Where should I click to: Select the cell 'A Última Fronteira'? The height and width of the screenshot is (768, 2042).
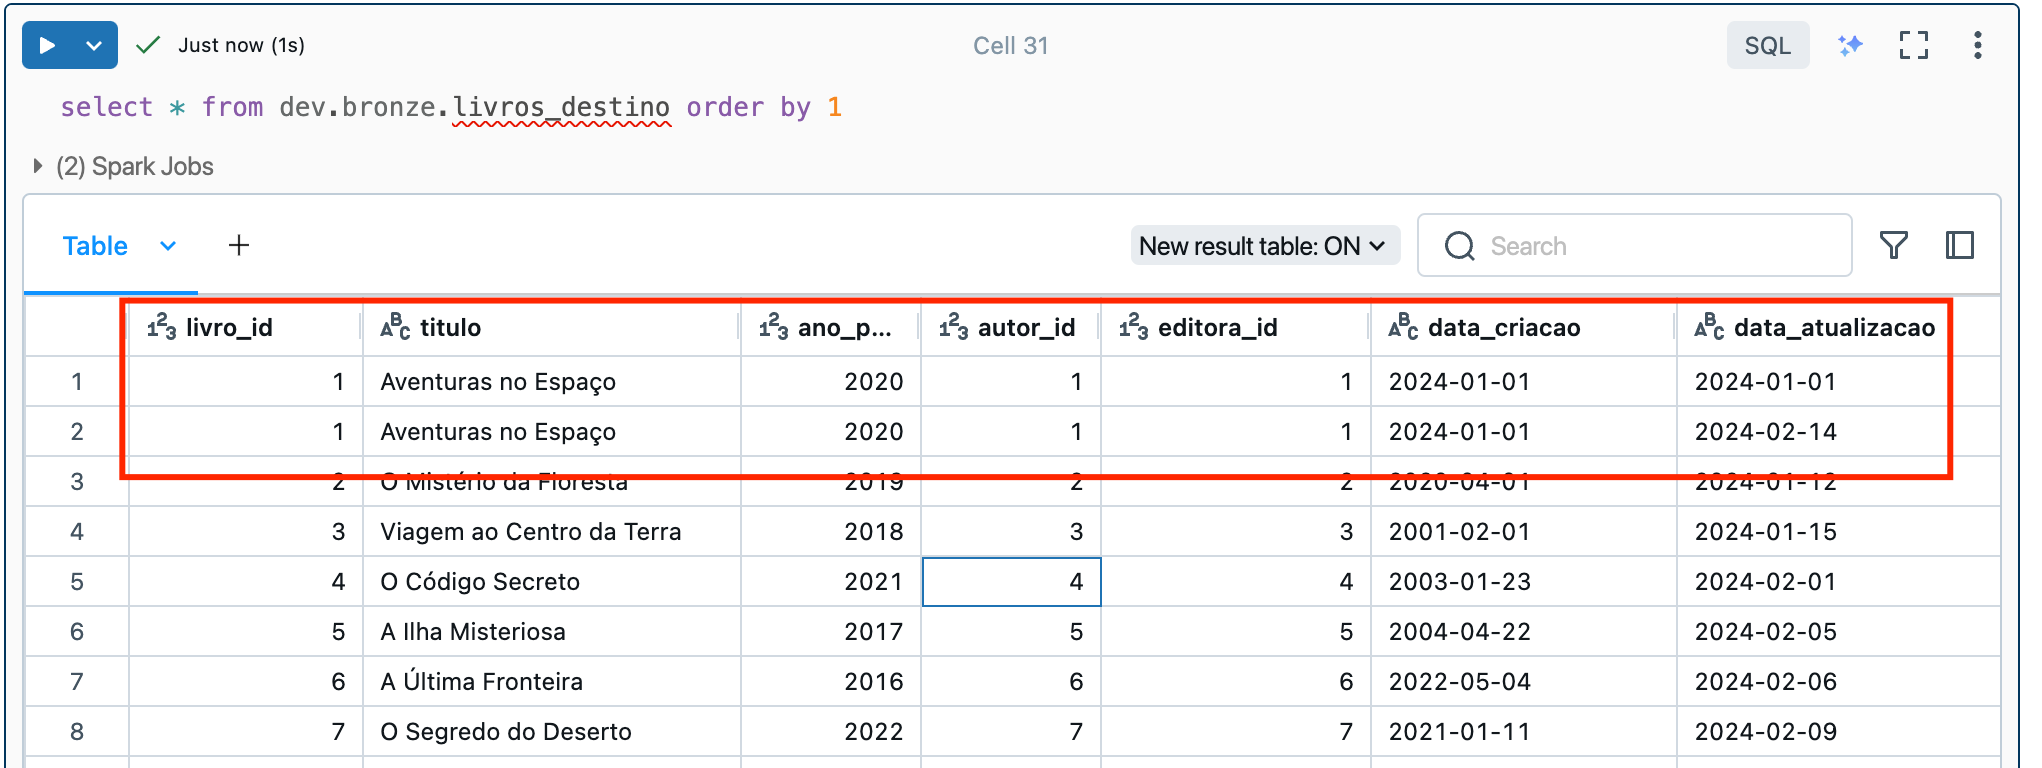click(x=551, y=682)
